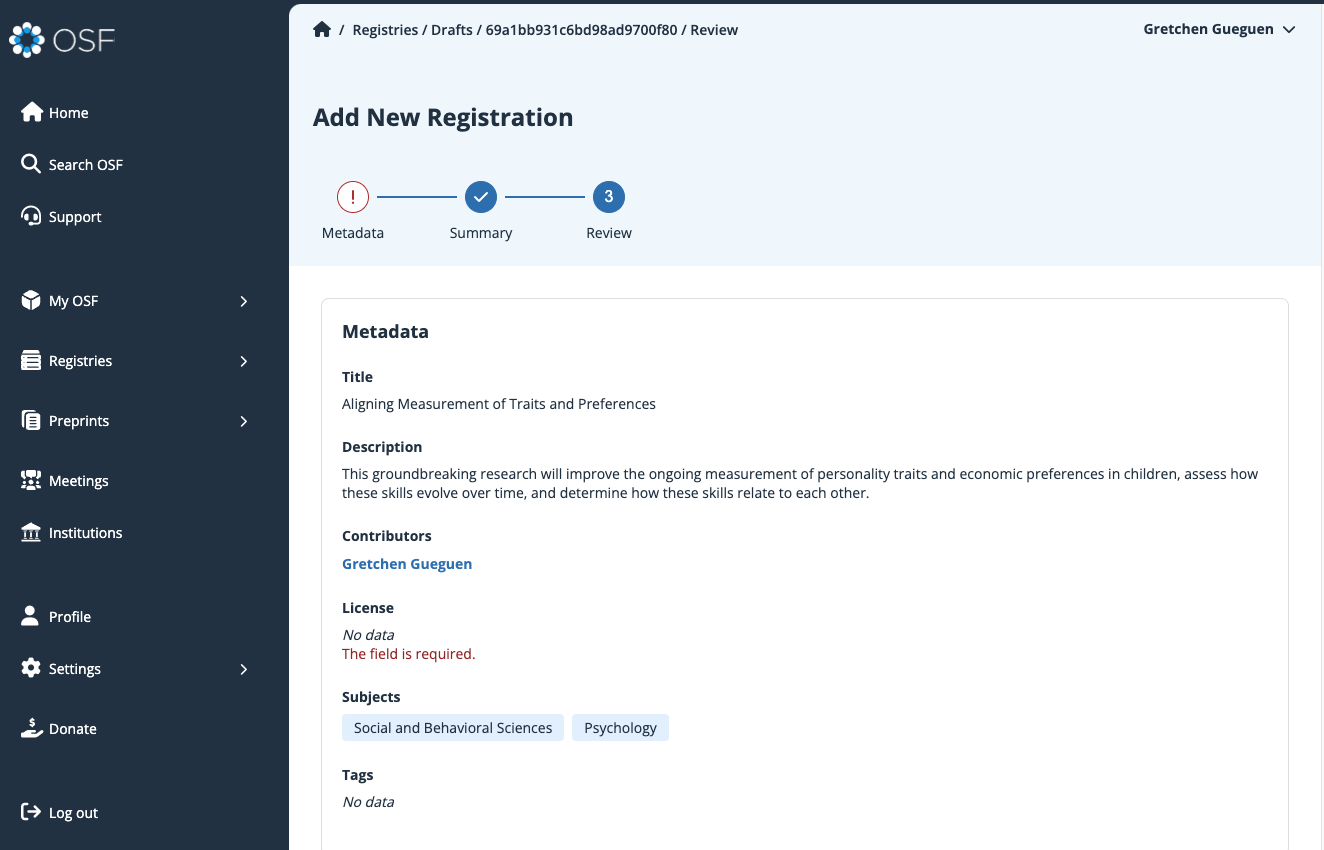Open contributor Gretchen Gueguen link
This screenshot has height=850, width=1324.
(407, 564)
